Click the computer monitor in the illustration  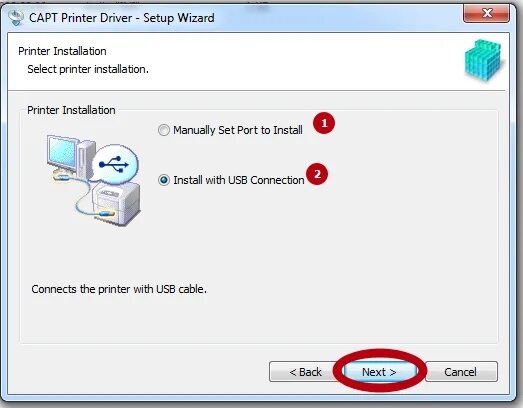[62, 154]
